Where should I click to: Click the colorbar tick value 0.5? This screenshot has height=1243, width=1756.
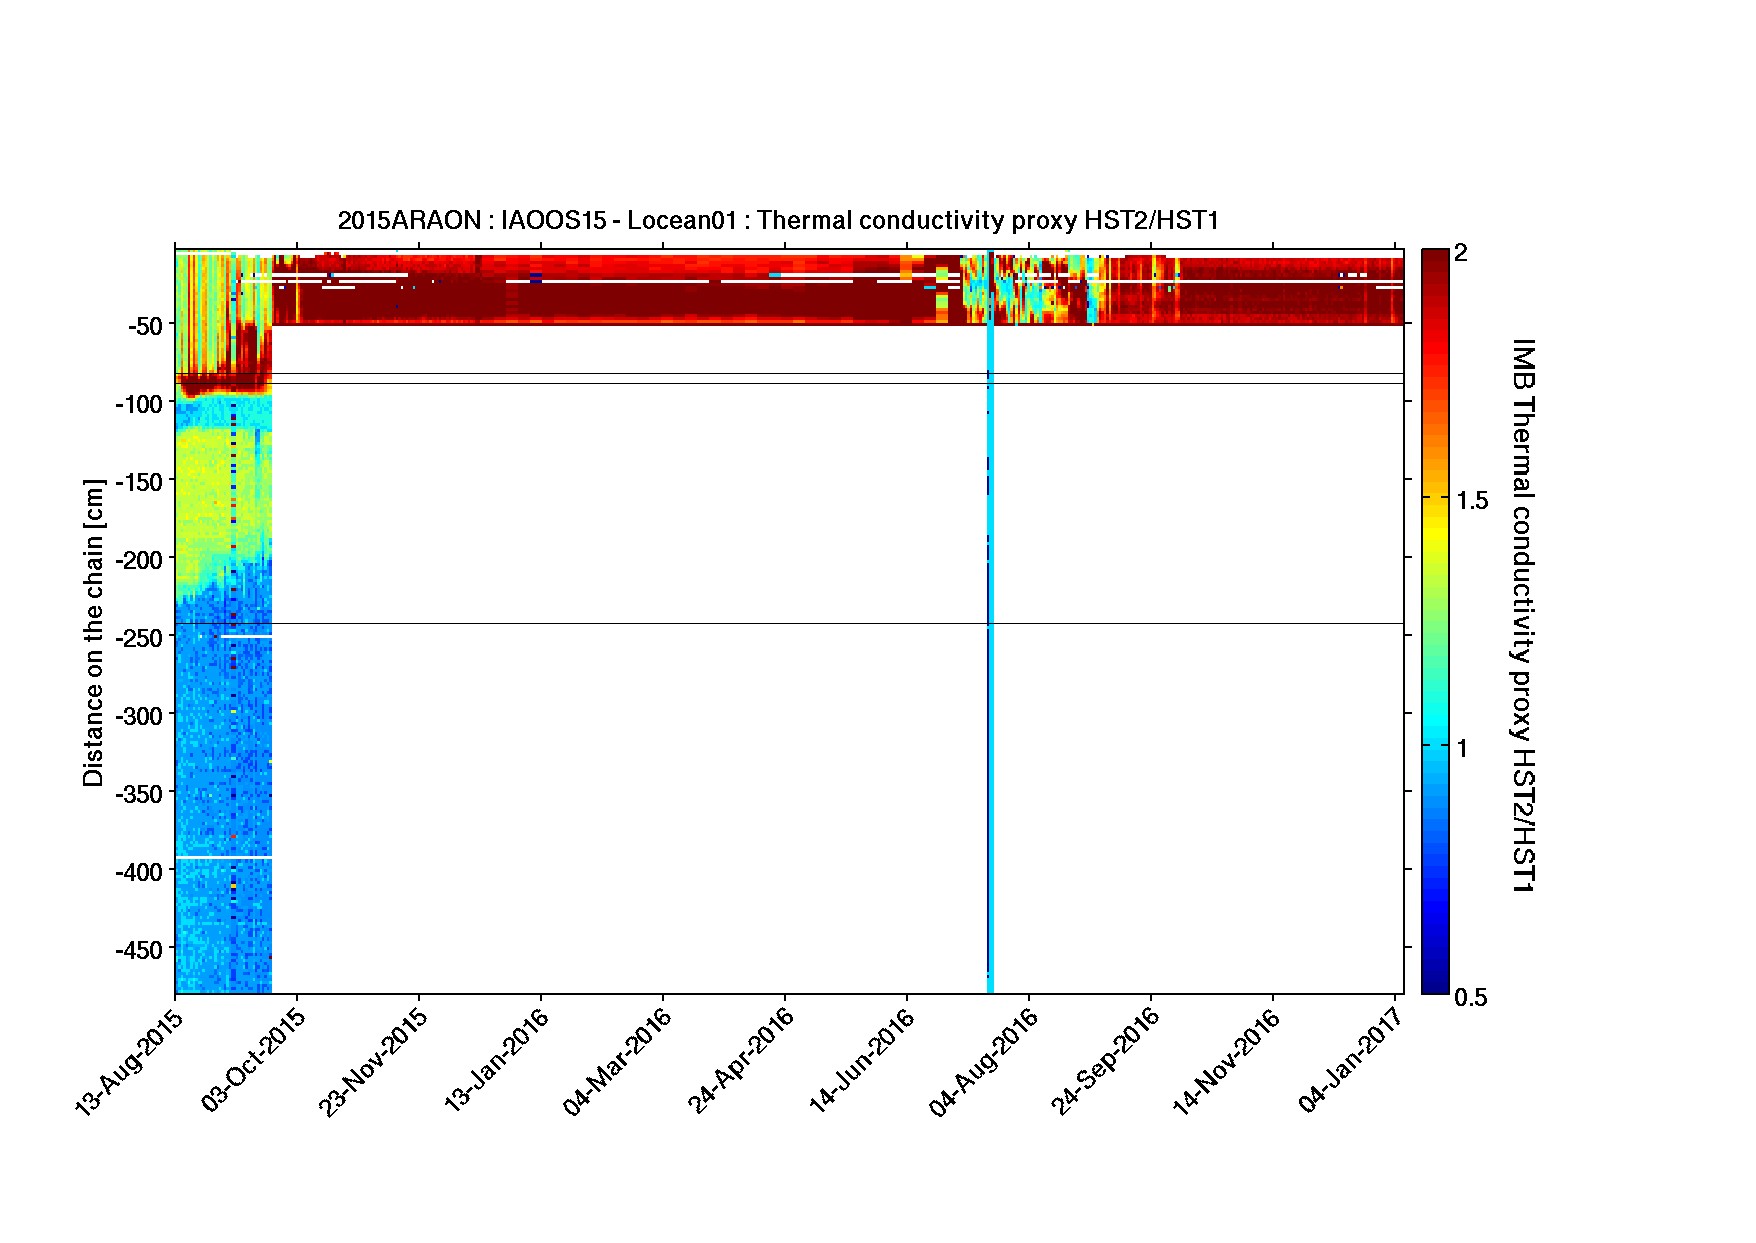click(1470, 998)
